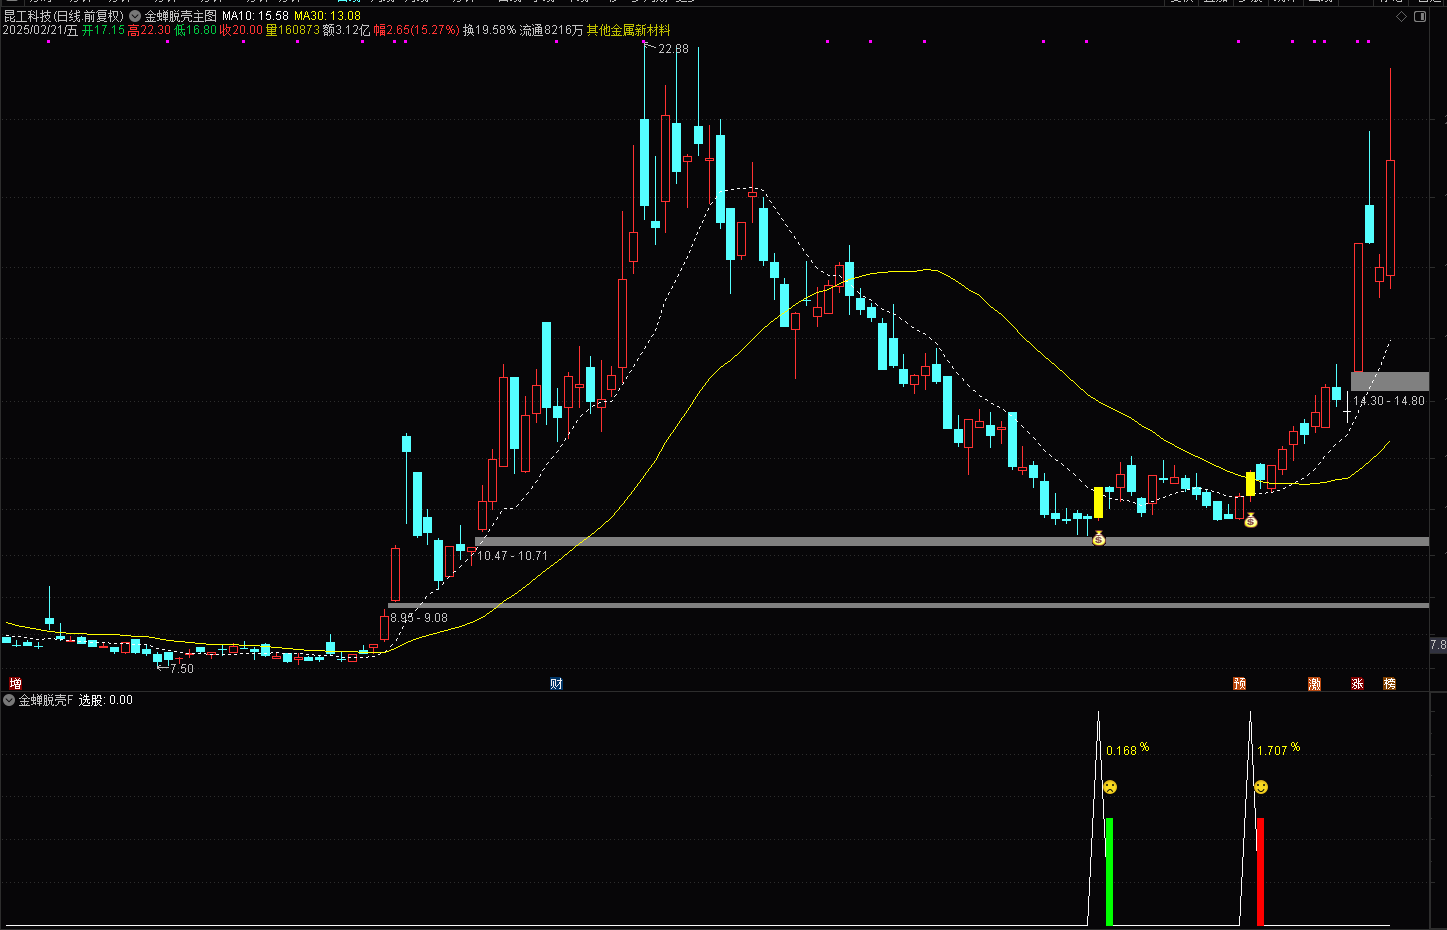Click the 增 event marker on the timeline
The image size is (1447, 930).
[15, 684]
